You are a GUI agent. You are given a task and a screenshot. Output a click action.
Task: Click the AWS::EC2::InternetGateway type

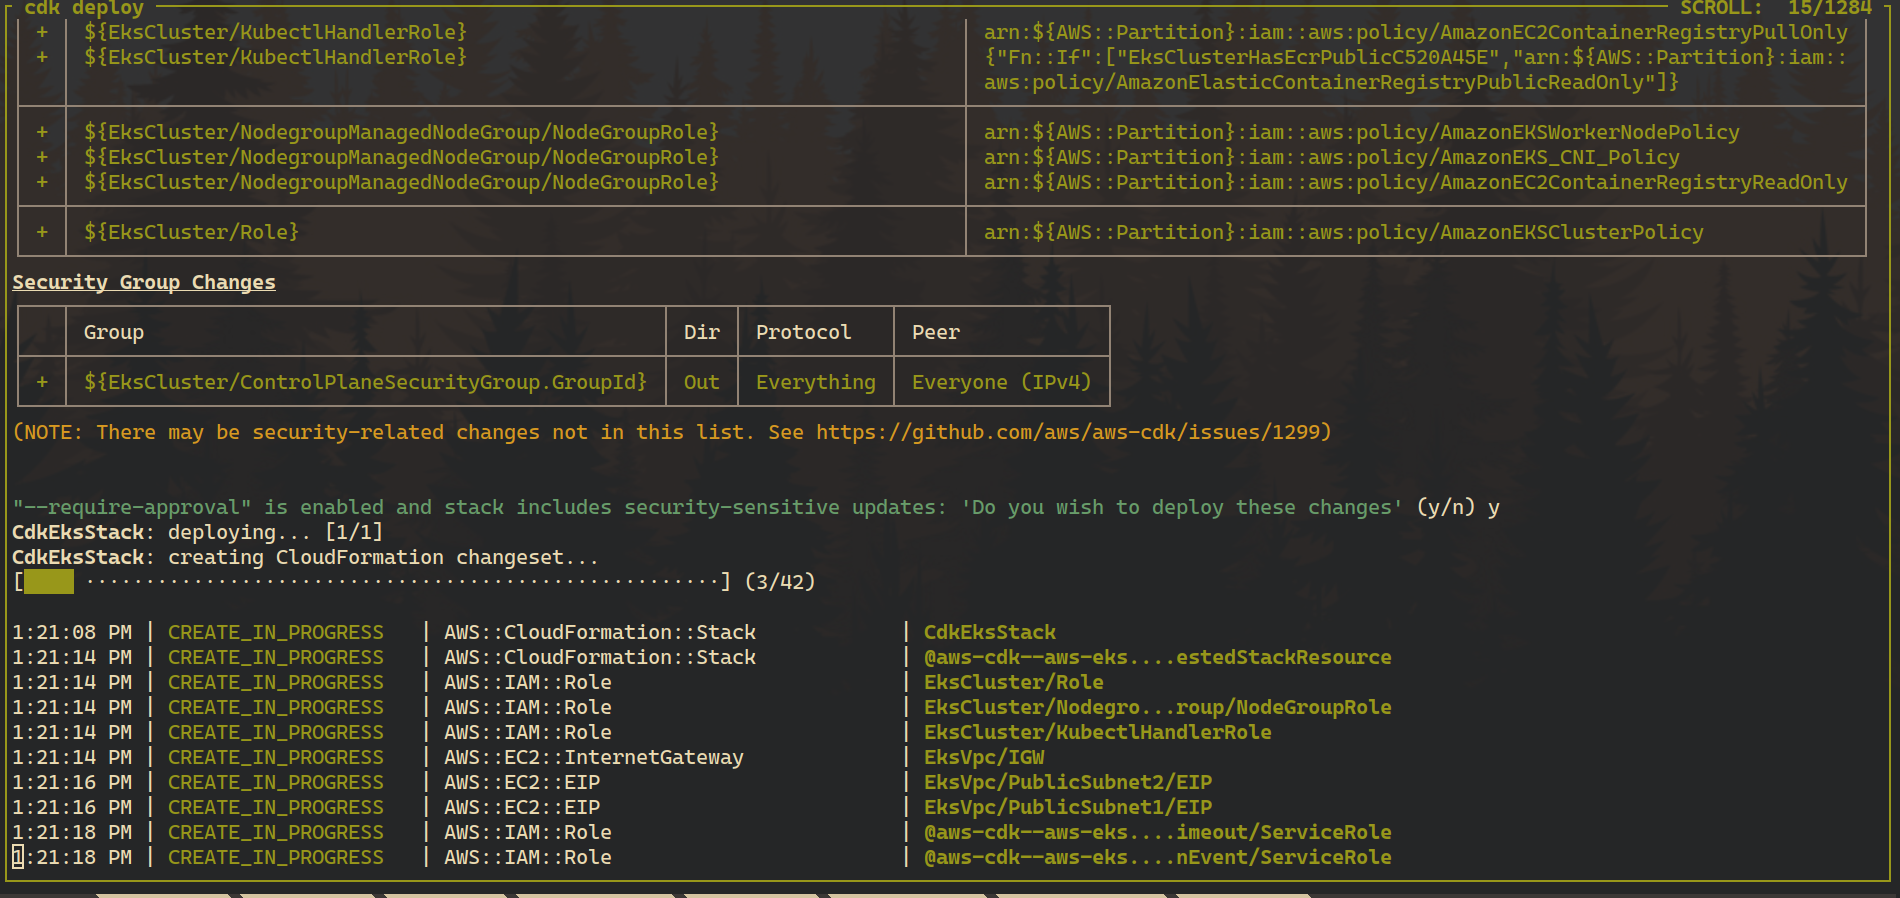tap(594, 757)
